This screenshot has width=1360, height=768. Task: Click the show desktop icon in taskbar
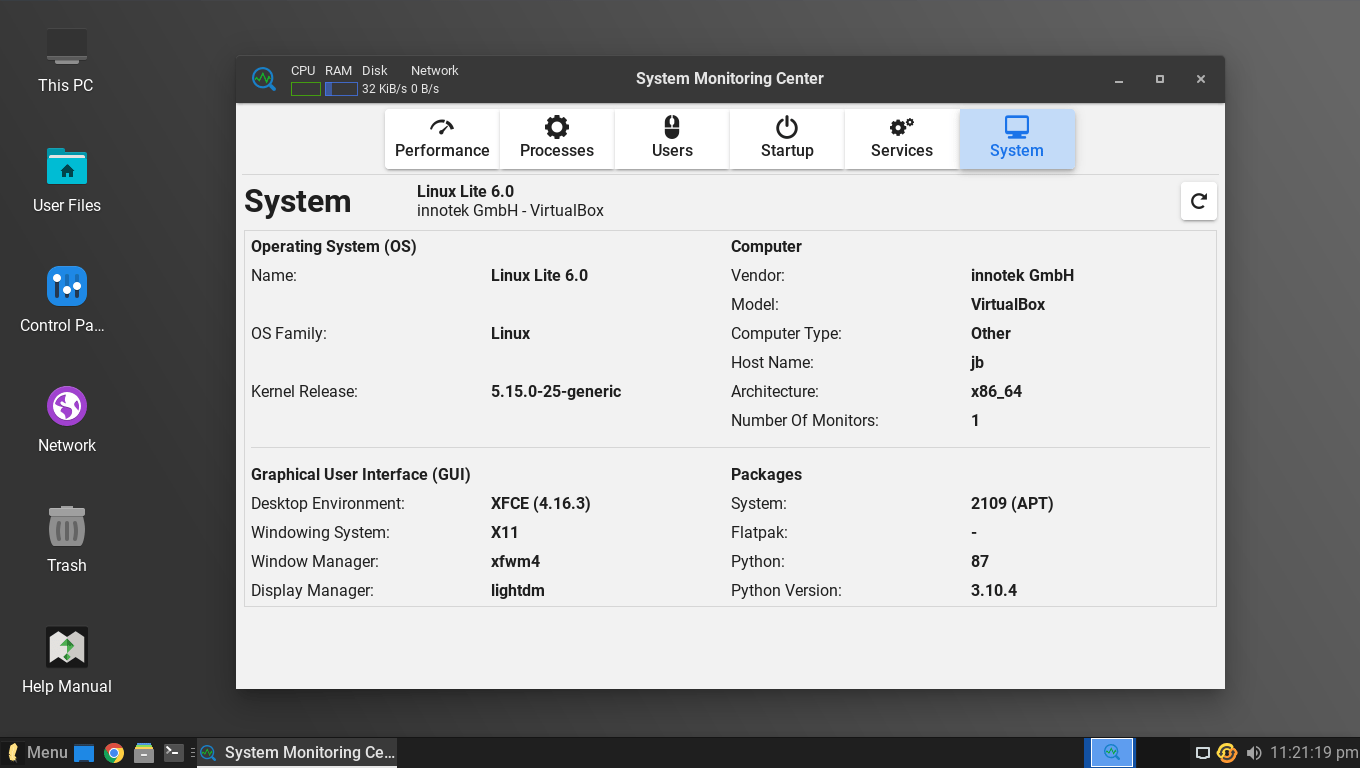click(x=84, y=753)
